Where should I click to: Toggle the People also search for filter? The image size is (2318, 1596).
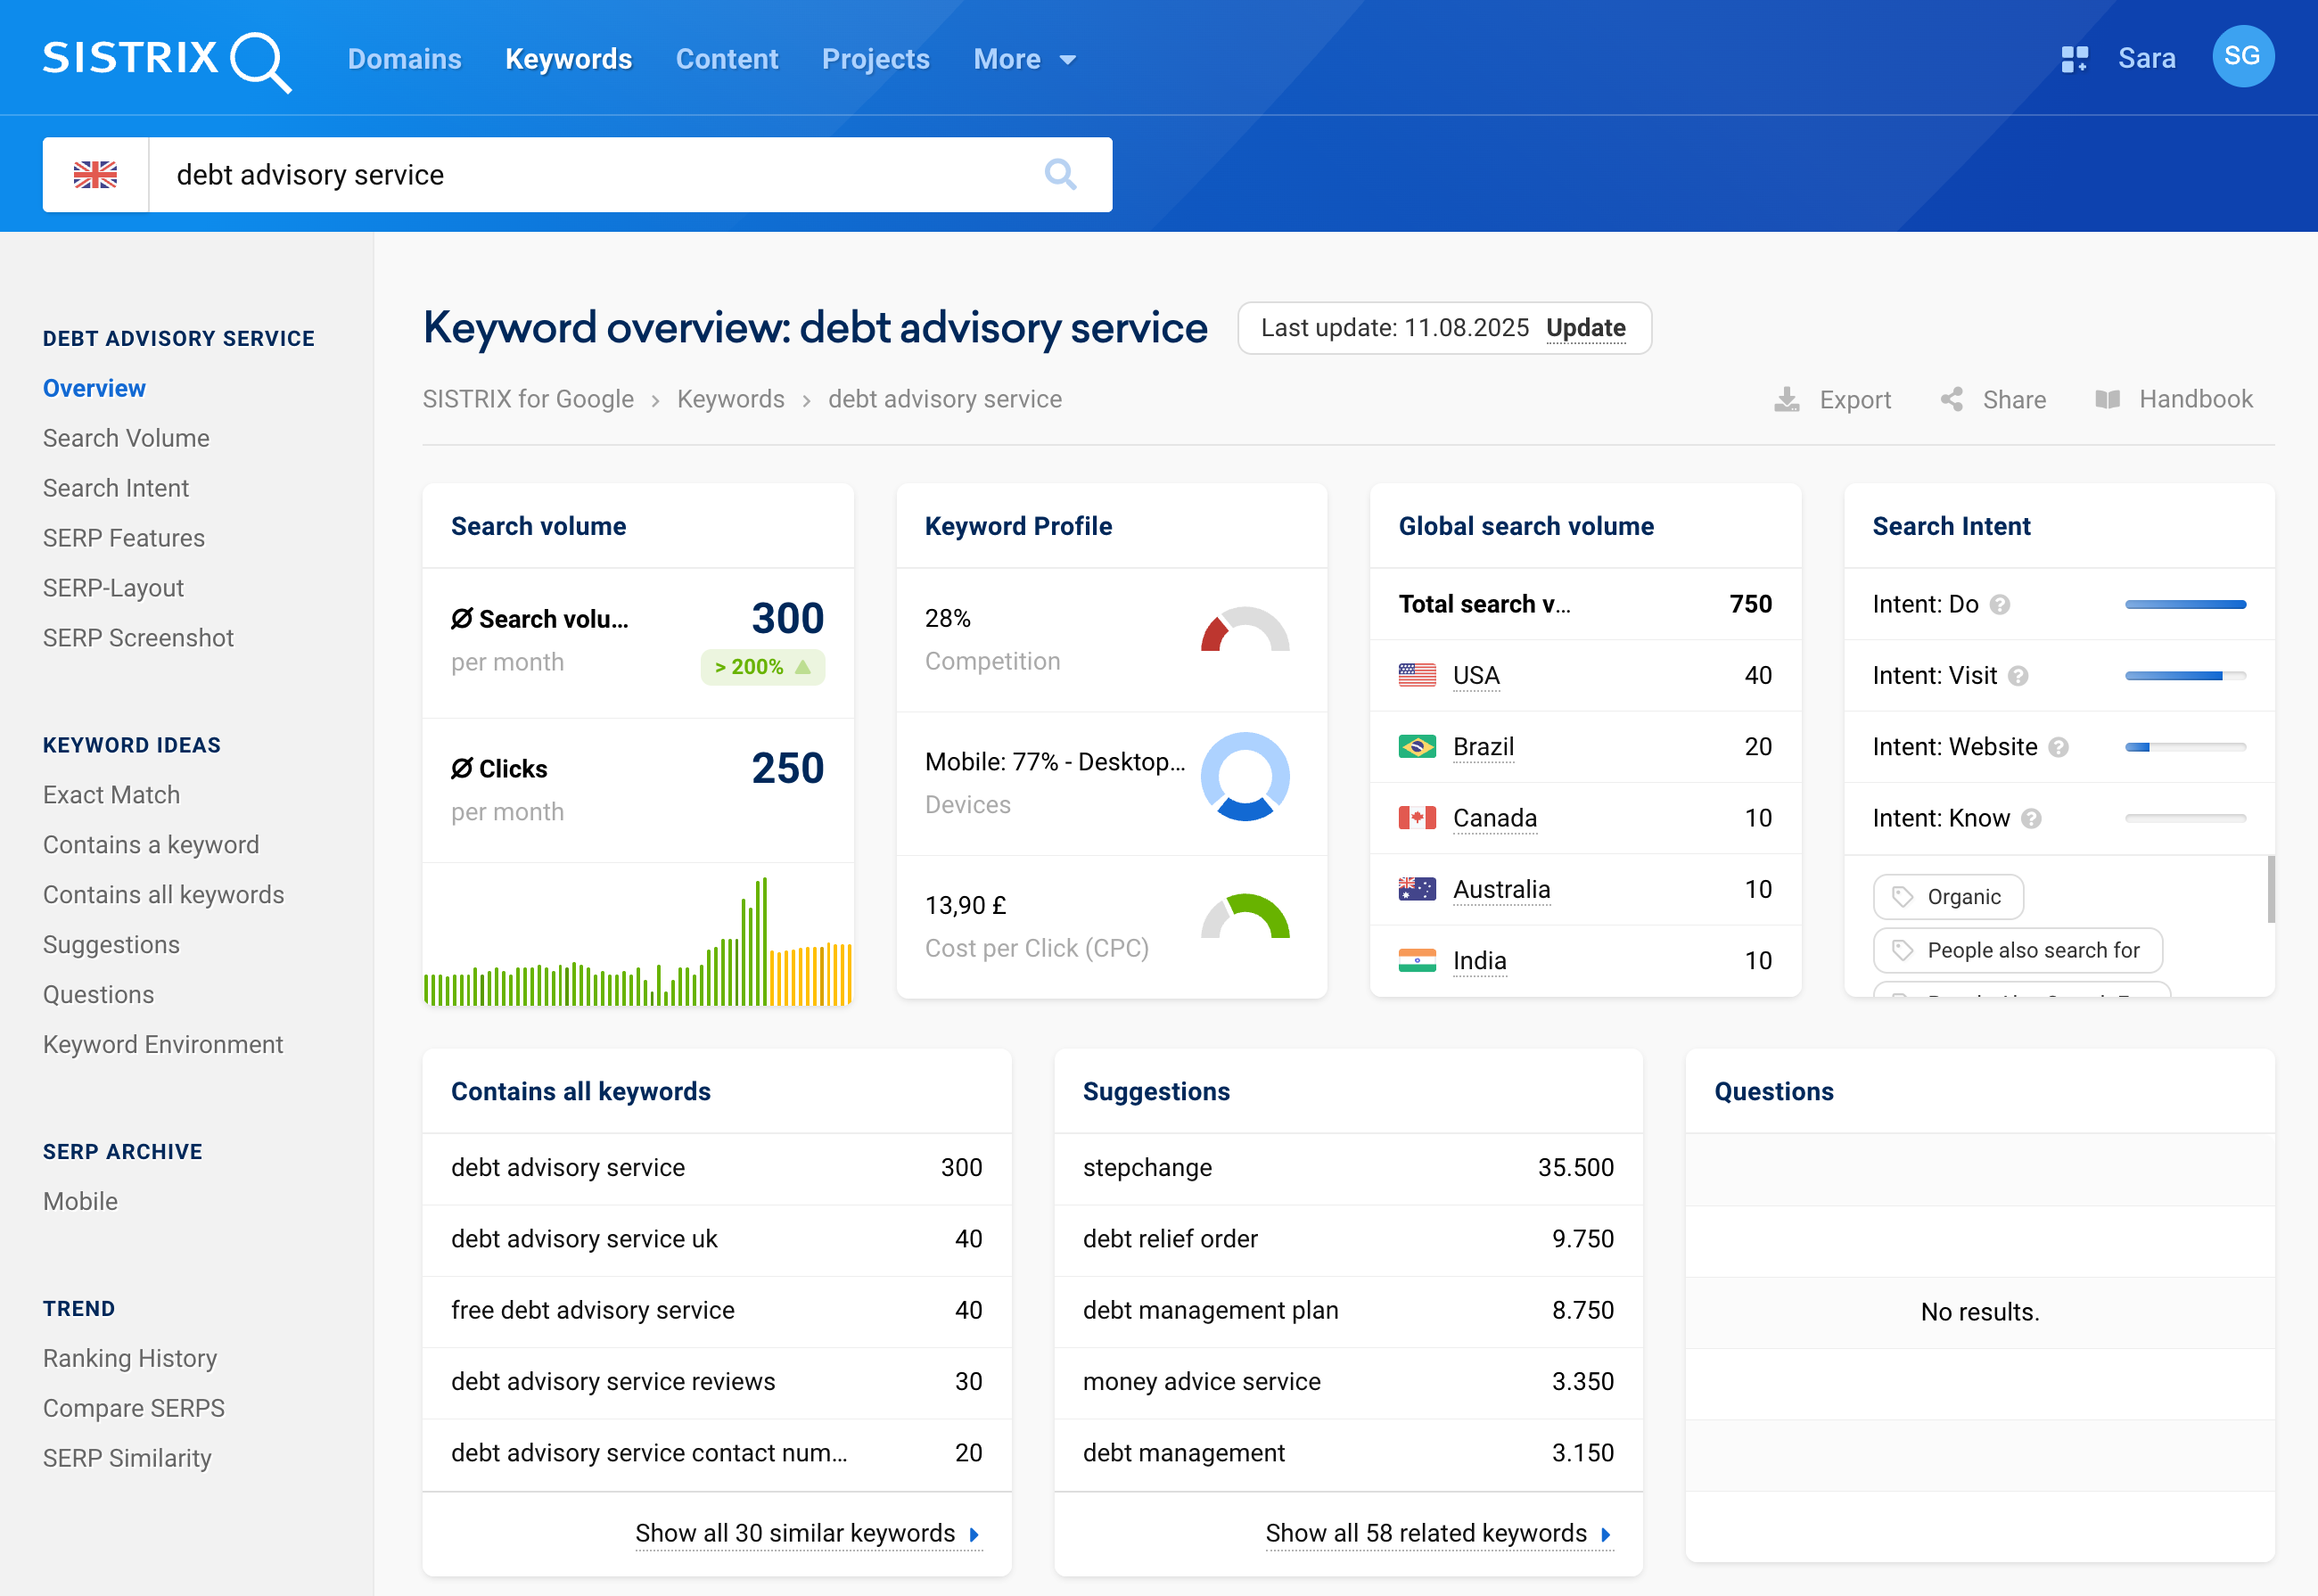click(2017, 950)
